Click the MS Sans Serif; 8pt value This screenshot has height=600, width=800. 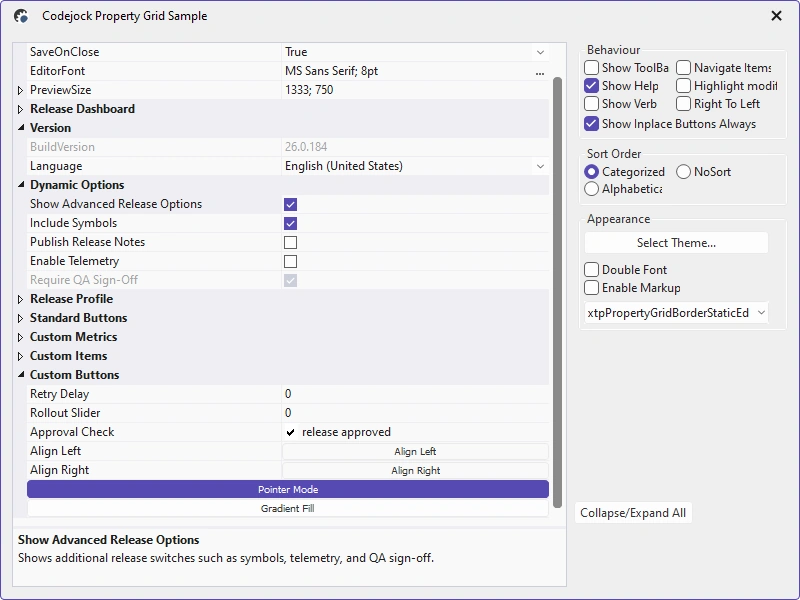(331, 71)
